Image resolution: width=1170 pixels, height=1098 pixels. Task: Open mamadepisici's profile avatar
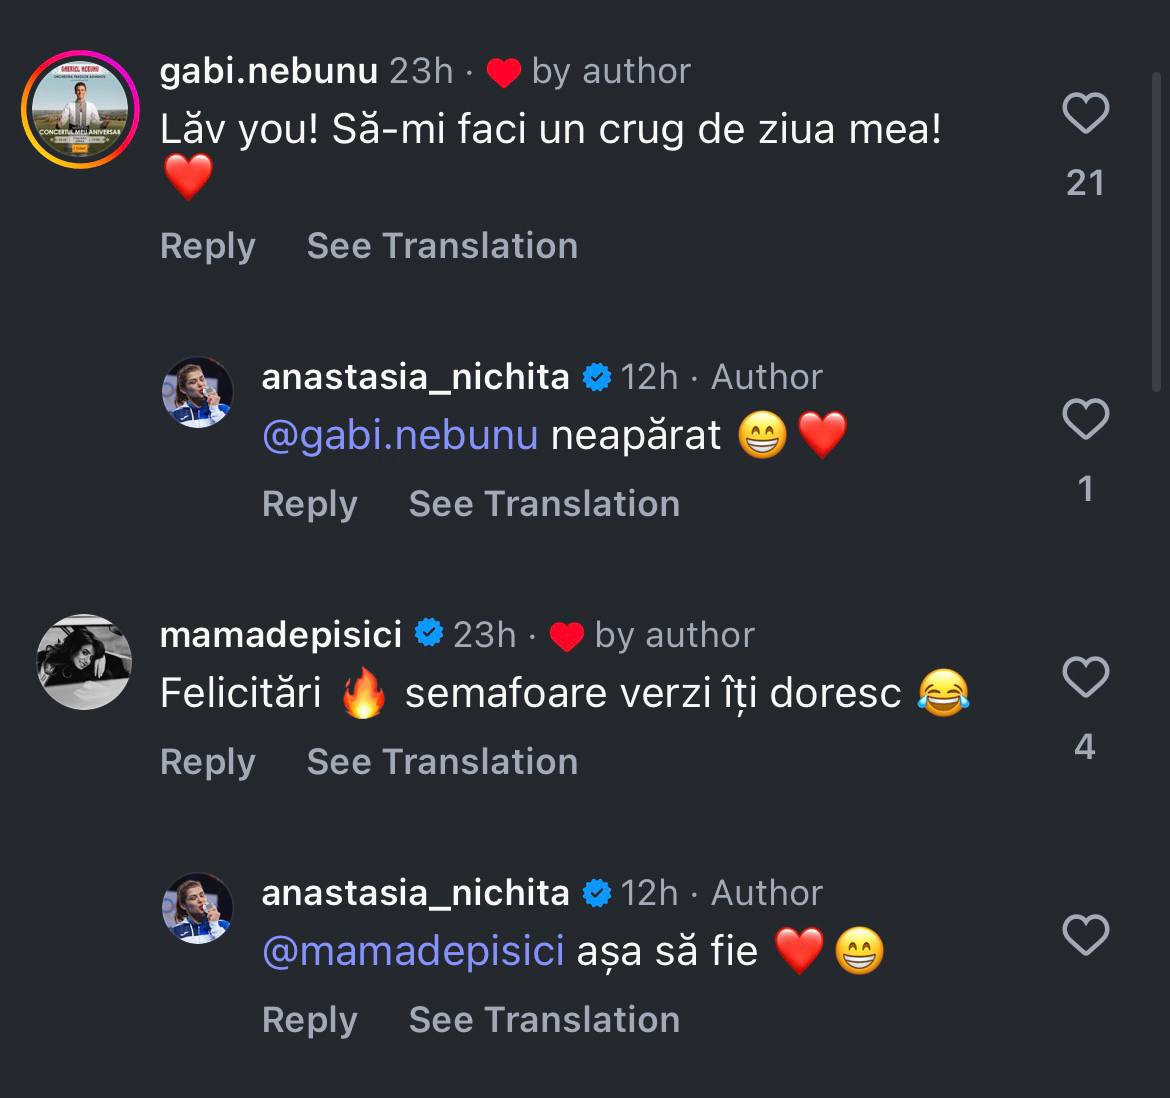point(84,661)
